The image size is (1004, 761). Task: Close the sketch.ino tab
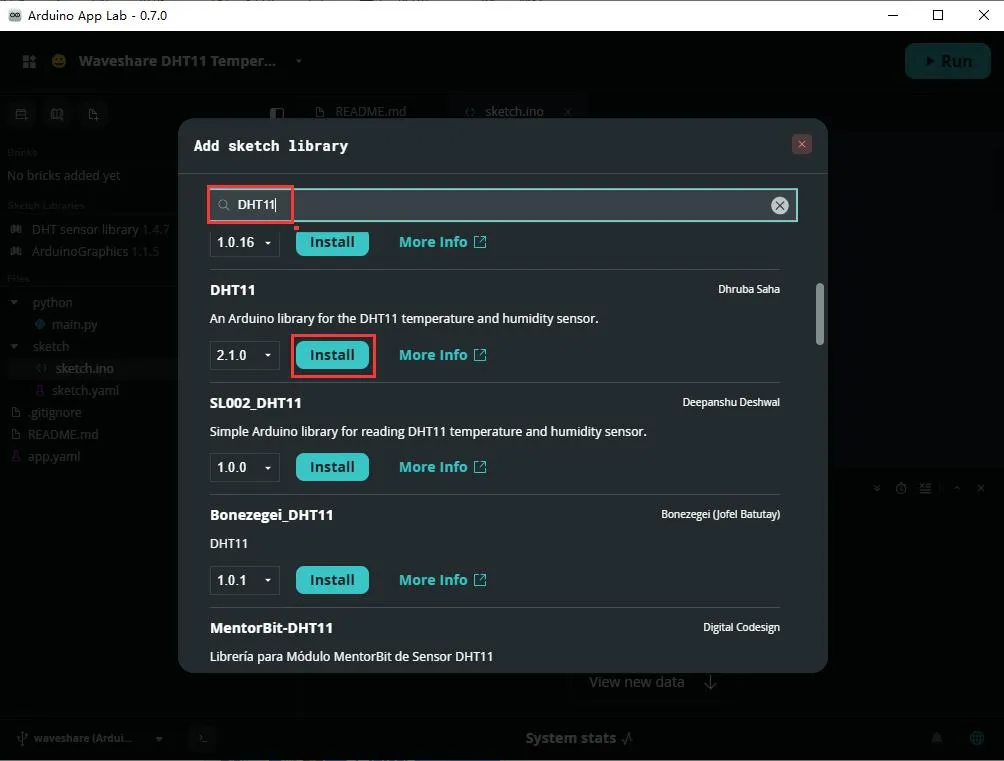point(568,111)
